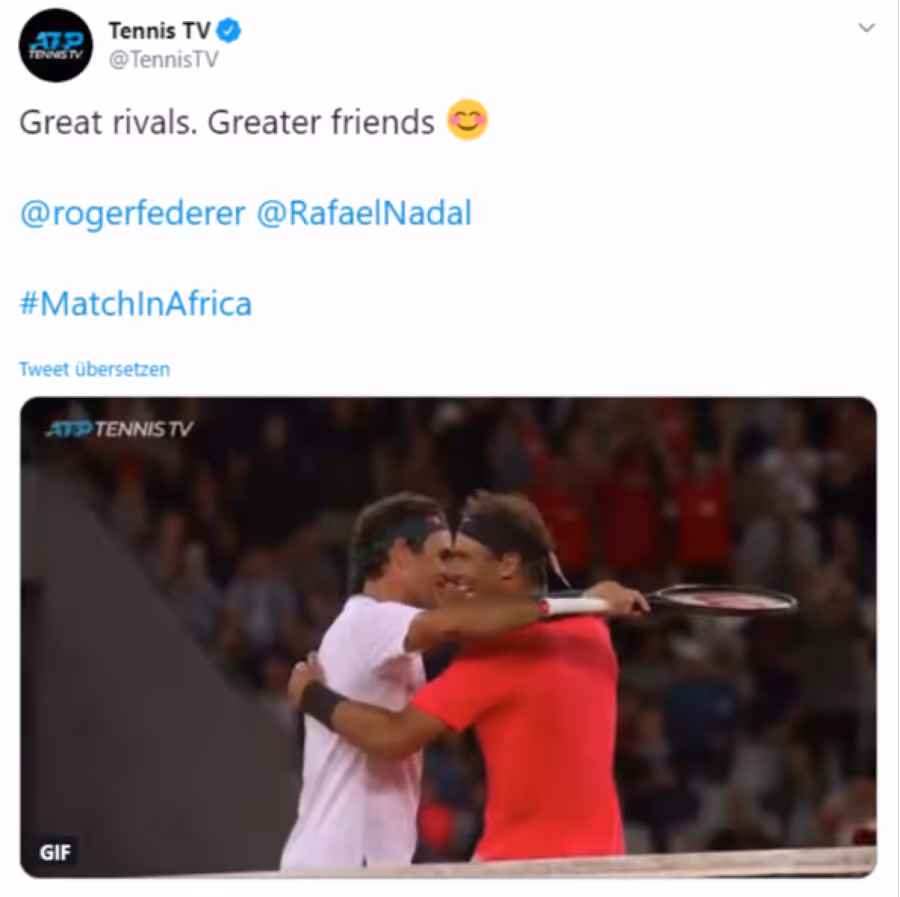Click the blue verified badge
Screen dimensions: 900x897
click(228, 30)
